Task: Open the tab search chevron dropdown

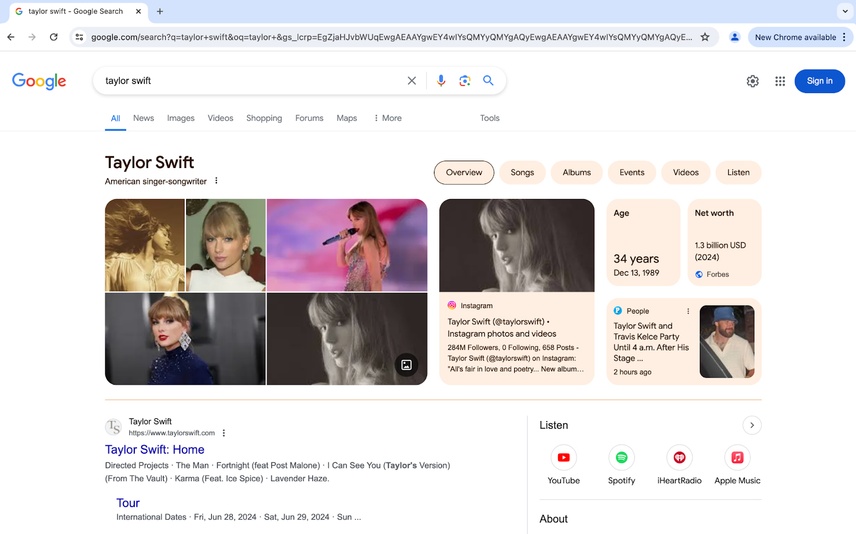Action: (x=845, y=11)
